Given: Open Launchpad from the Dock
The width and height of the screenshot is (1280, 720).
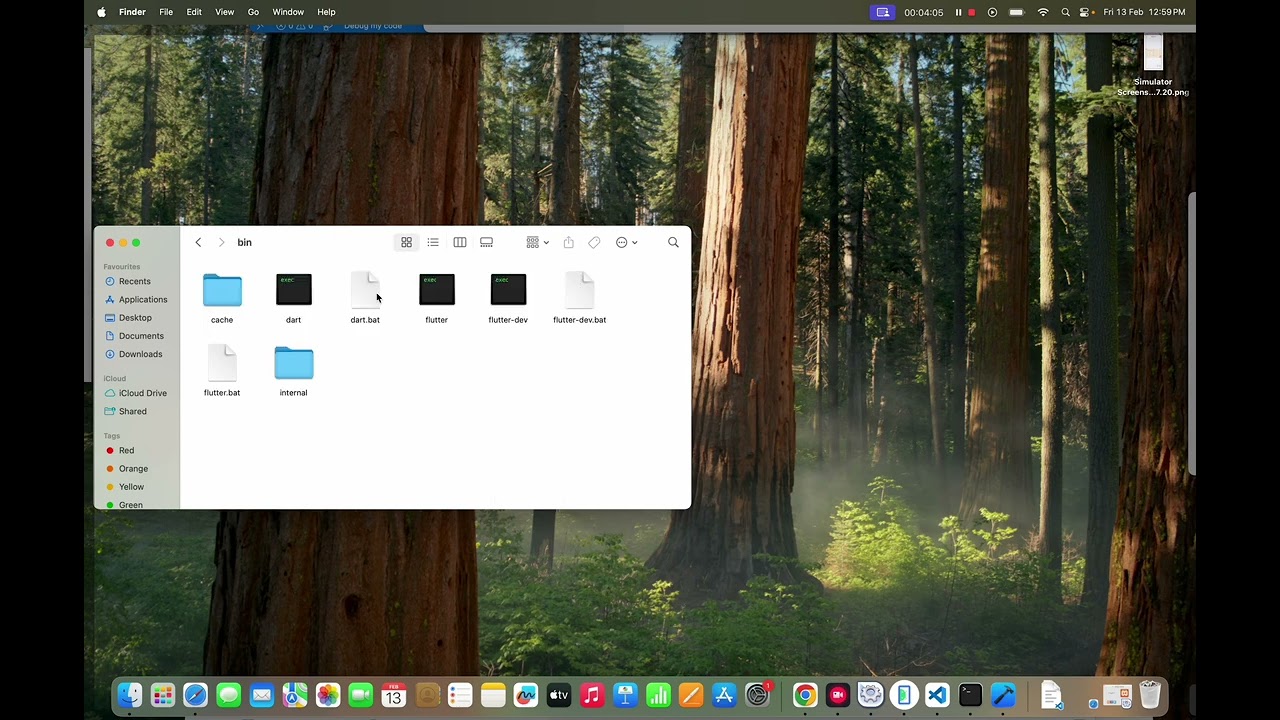Looking at the screenshot, I should pos(163,695).
